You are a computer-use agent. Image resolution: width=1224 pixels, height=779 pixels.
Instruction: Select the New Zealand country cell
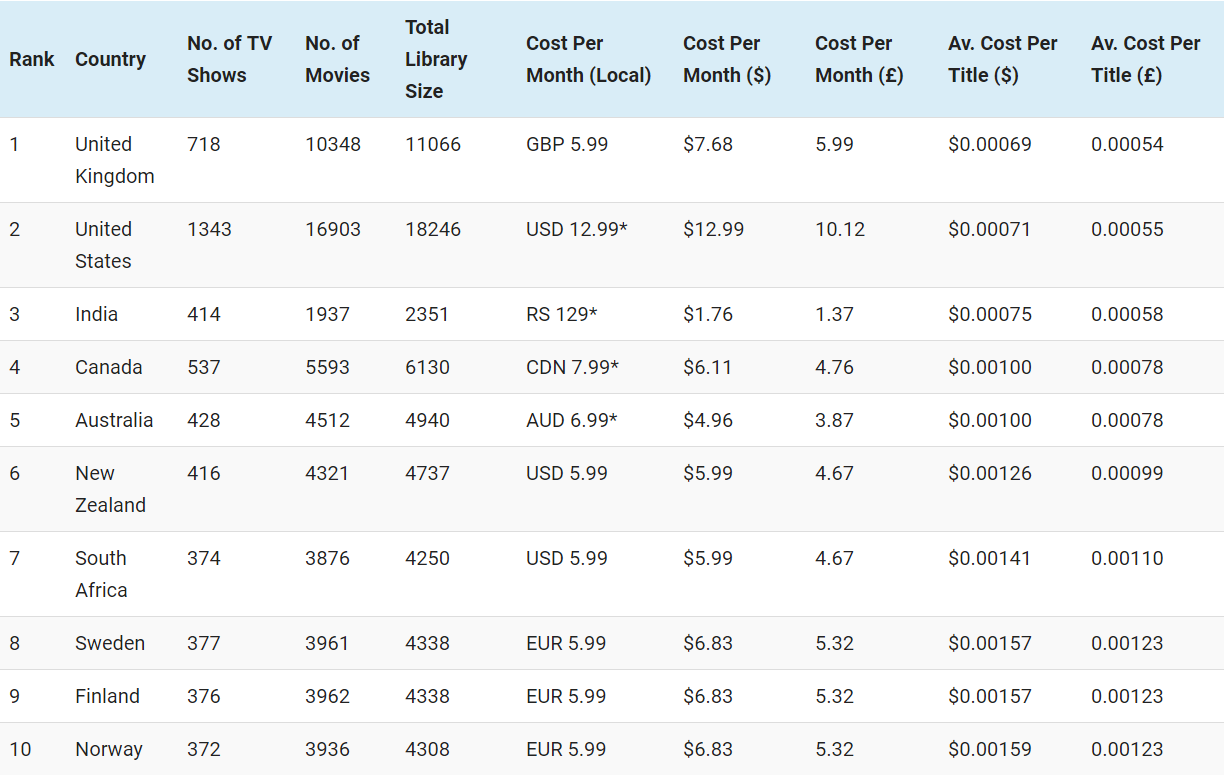tap(110, 489)
